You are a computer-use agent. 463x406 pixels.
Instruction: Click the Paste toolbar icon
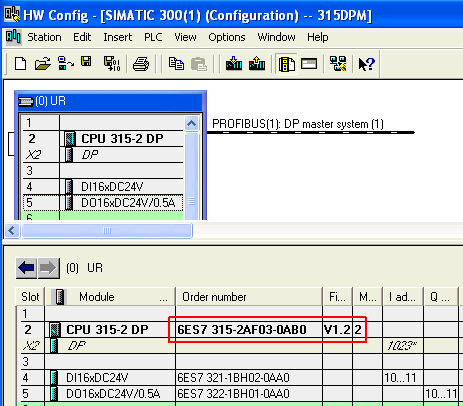pos(199,64)
